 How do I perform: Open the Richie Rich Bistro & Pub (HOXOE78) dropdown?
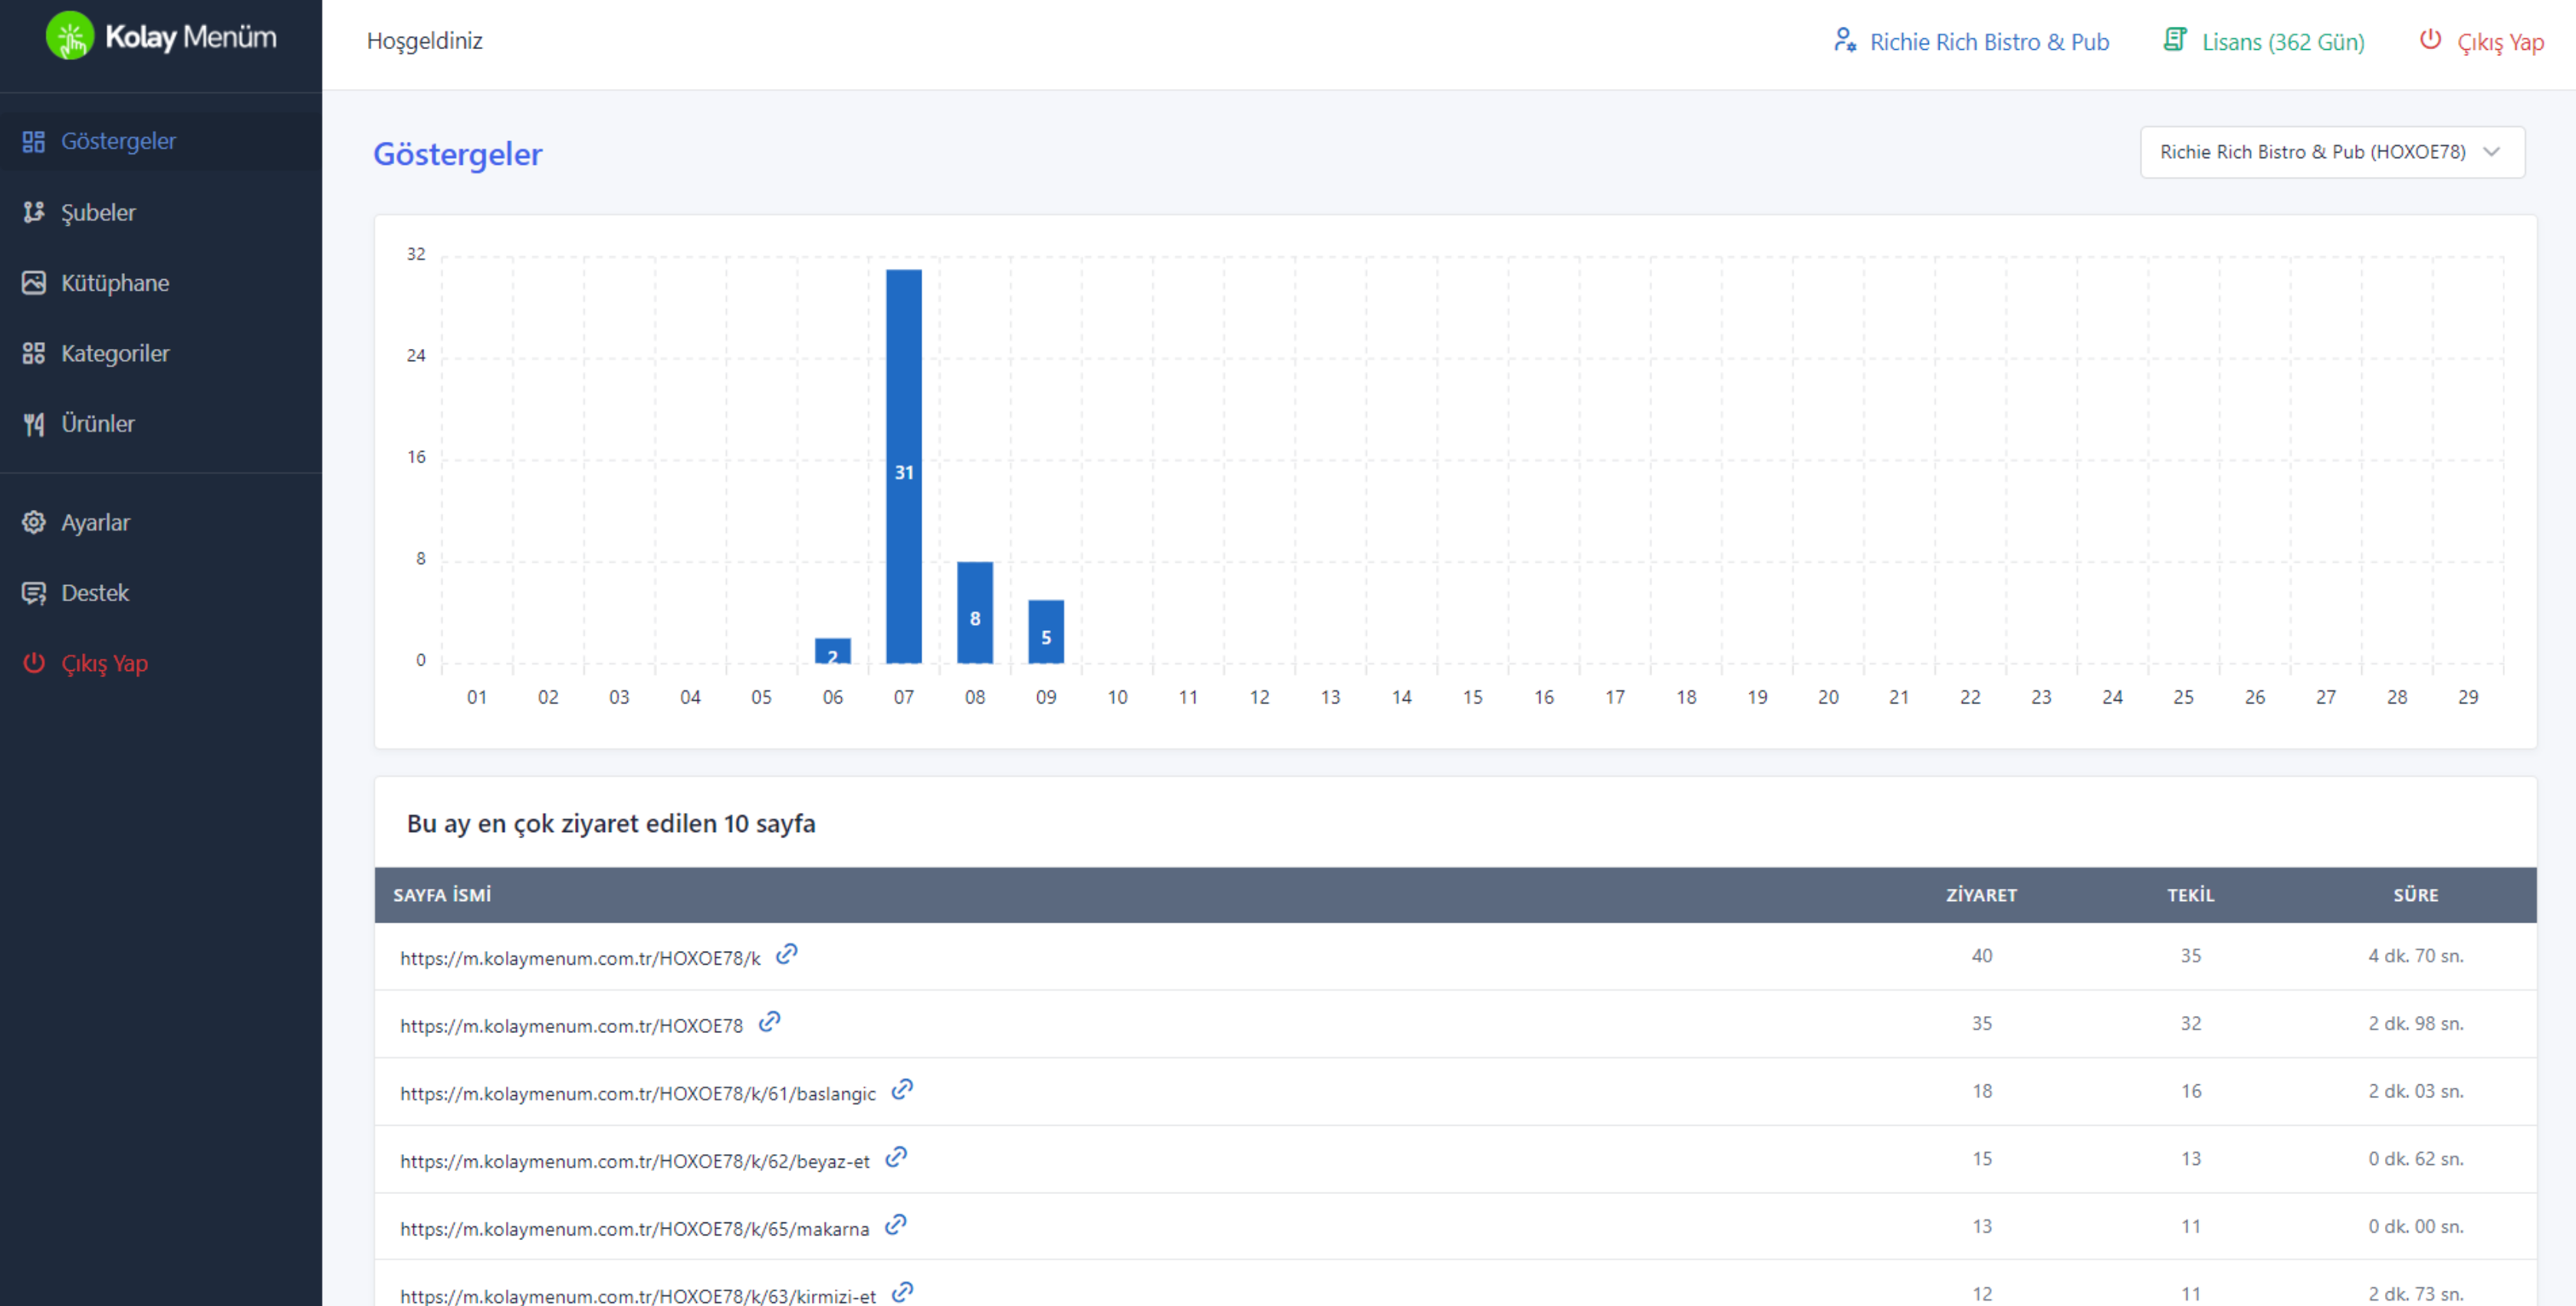[x=2332, y=152]
